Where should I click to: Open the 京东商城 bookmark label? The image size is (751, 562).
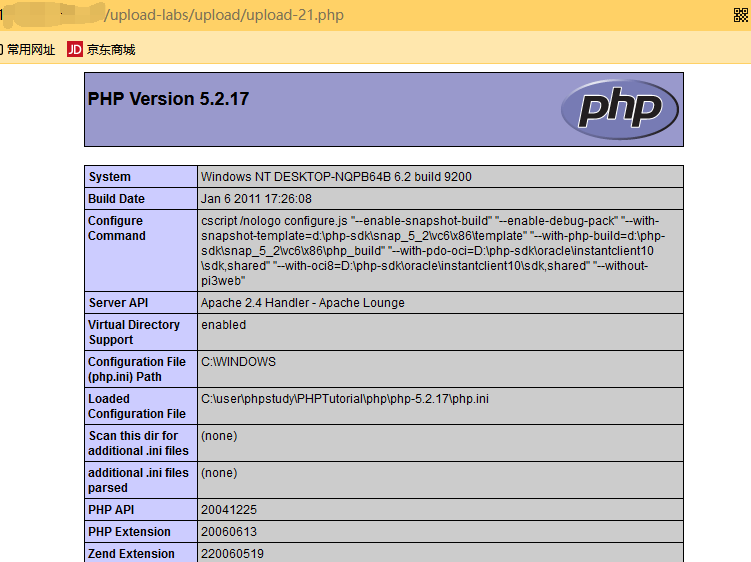coord(111,49)
